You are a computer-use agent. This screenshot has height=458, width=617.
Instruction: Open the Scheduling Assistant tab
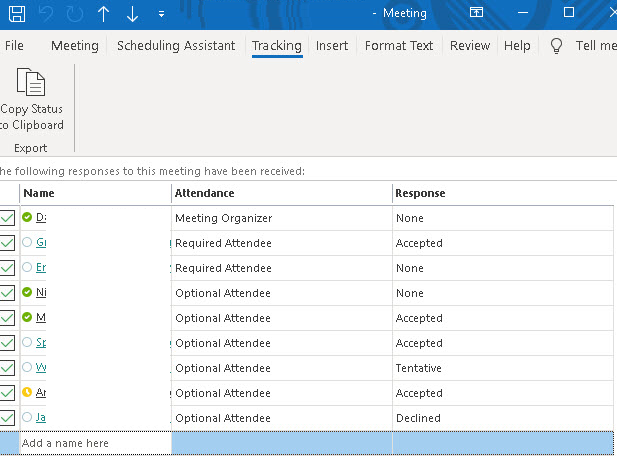coord(176,46)
